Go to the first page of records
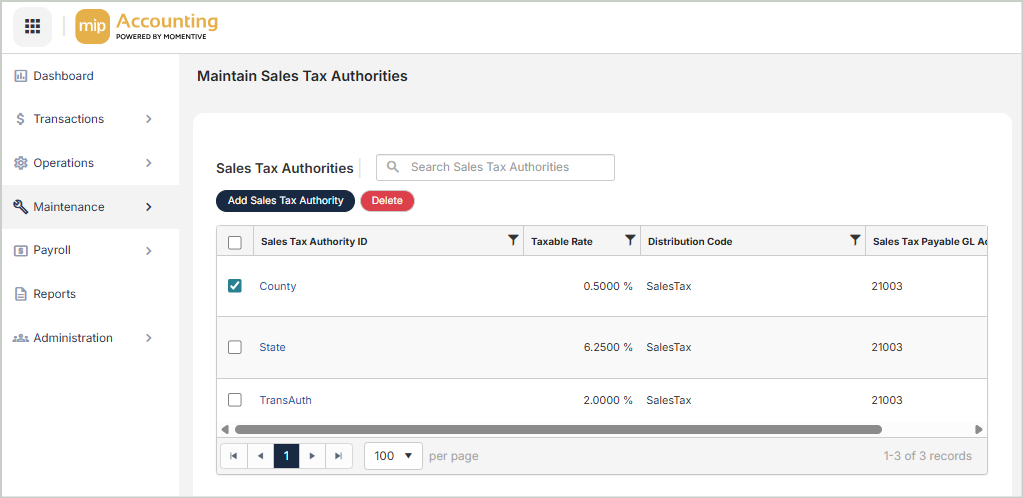The image size is (1023, 498). pos(233,456)
